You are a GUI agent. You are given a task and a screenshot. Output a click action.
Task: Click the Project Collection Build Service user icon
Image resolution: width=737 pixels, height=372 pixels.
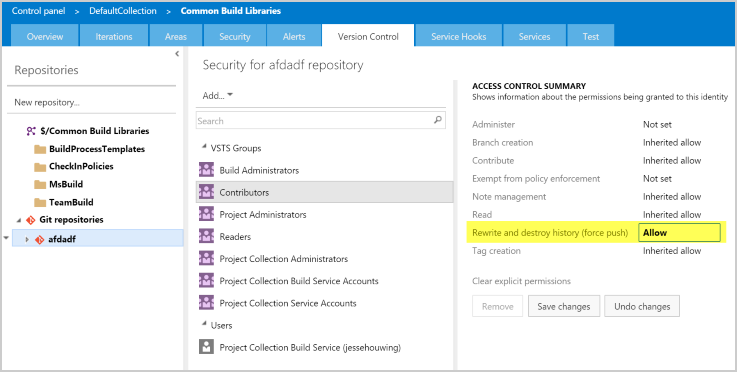[206, 347]
